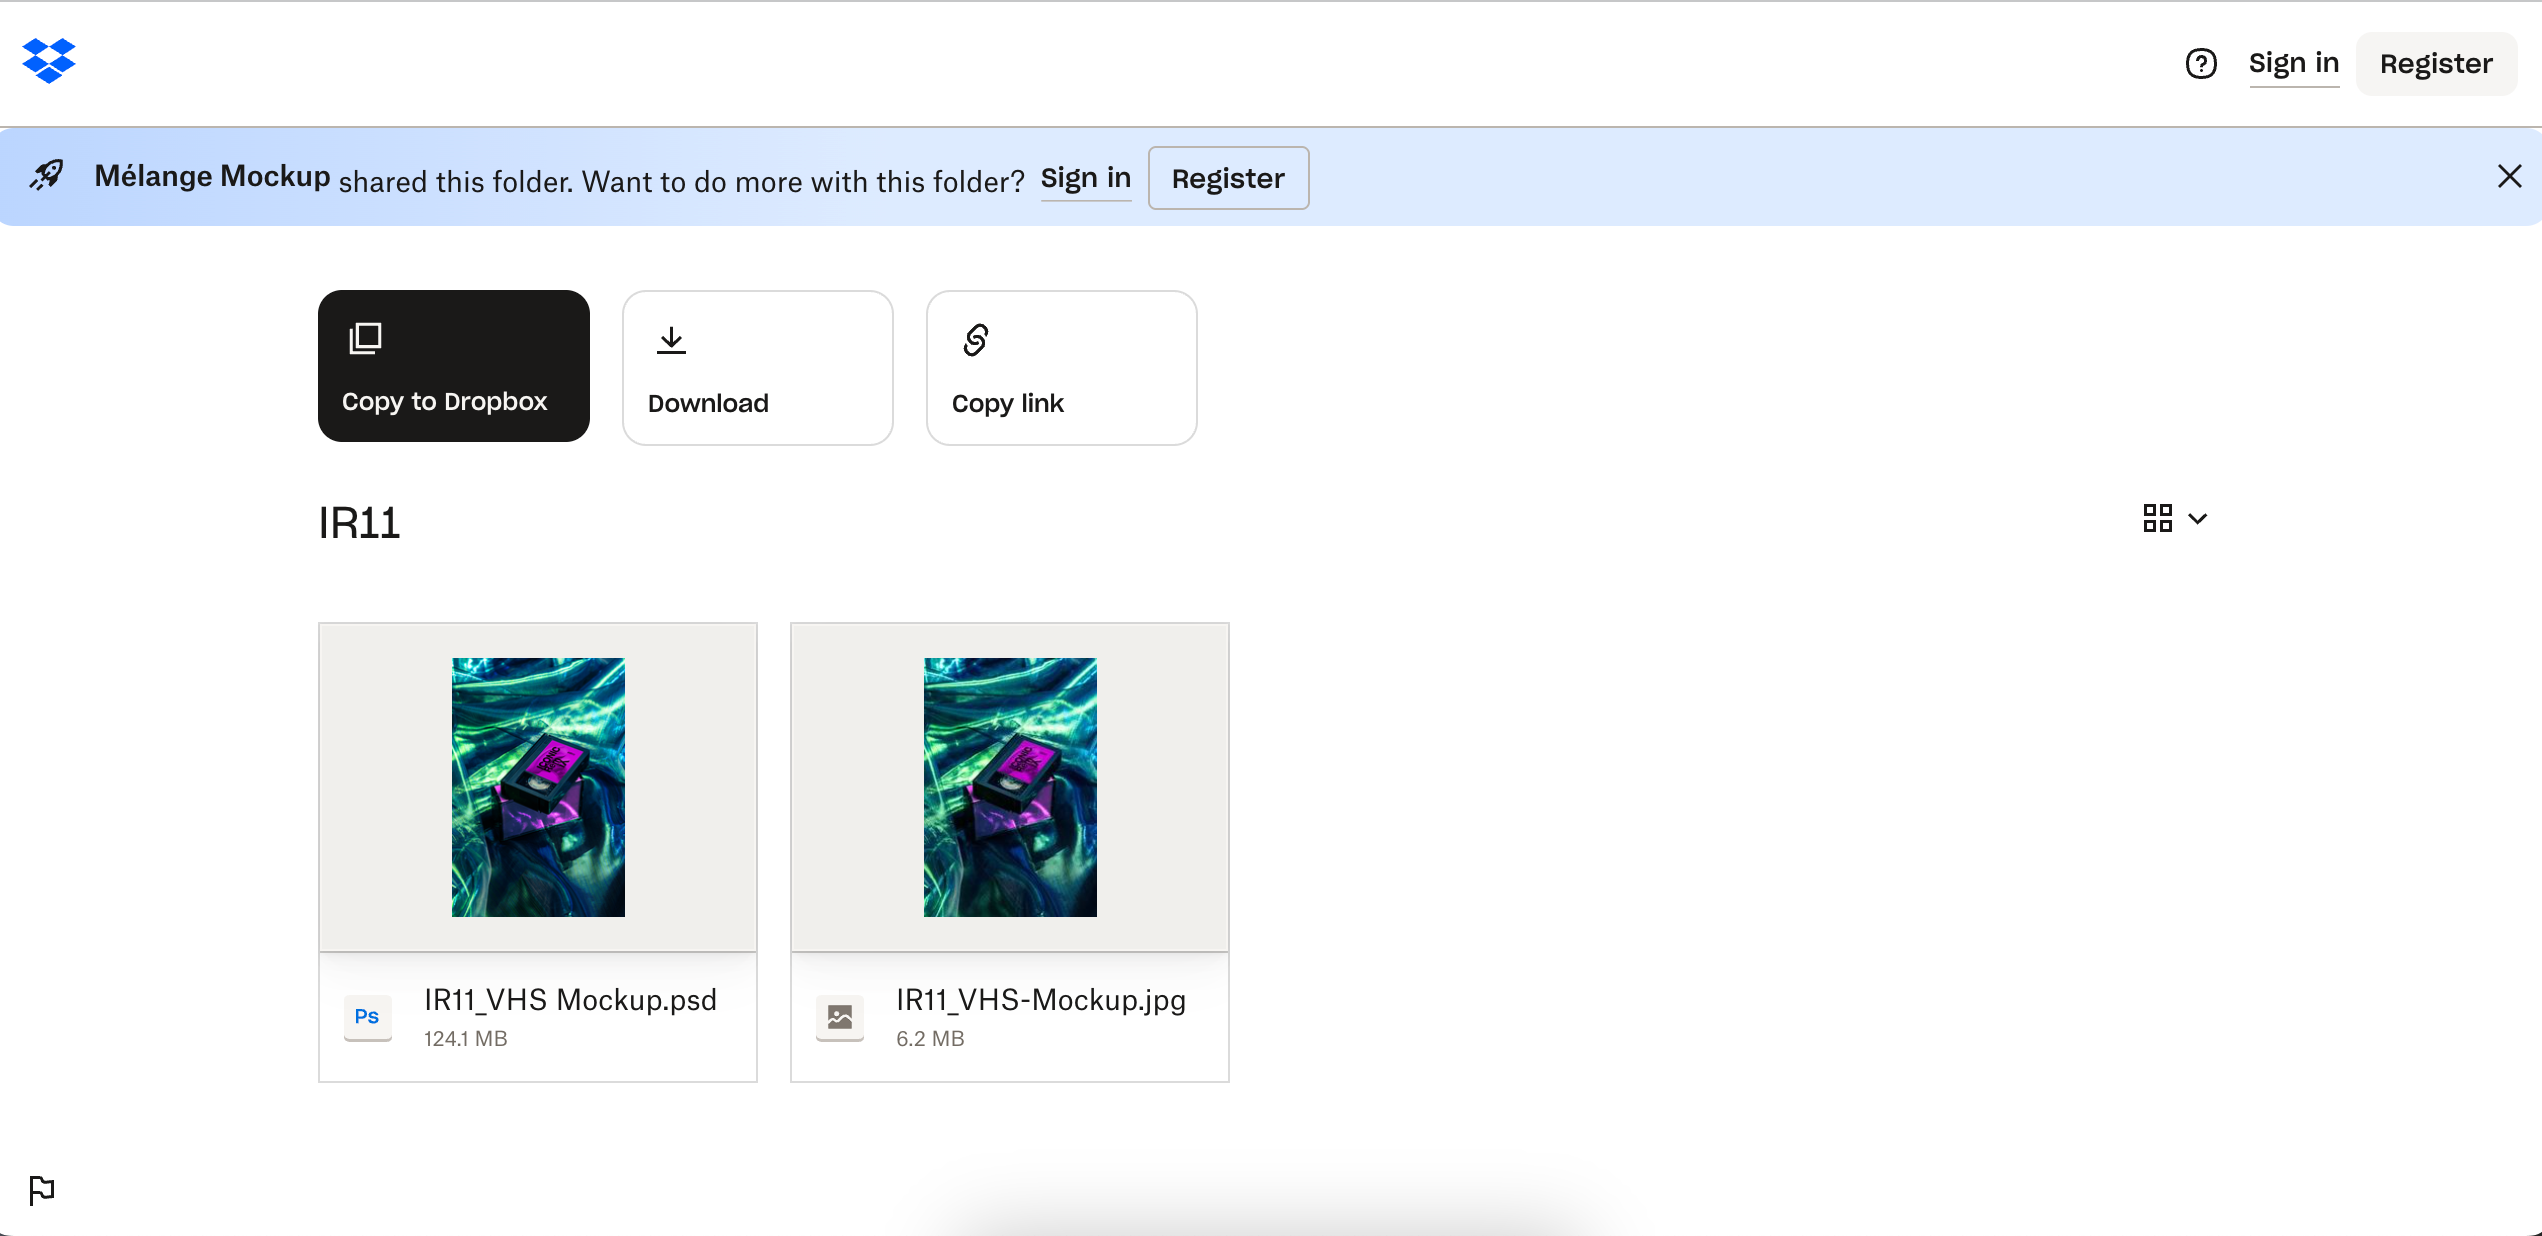Click the Photoshop file type icon
This screenshot has width=2542, height=1236.
click(367, 1017)
